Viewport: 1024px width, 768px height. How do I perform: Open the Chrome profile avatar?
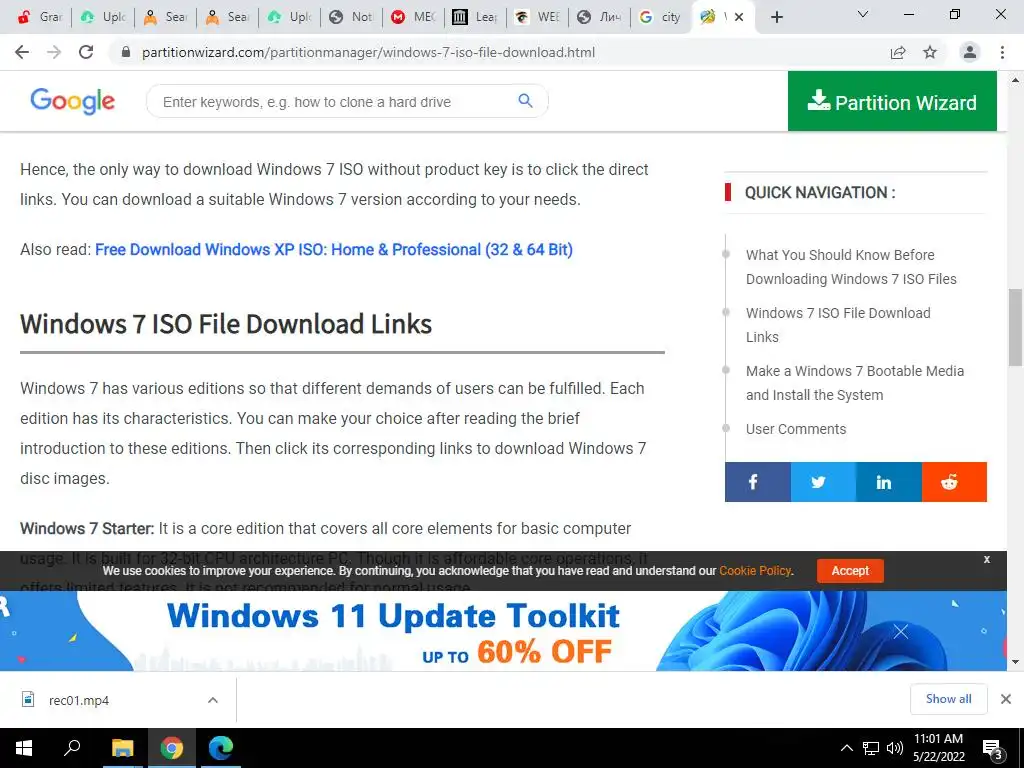click(970, 52)
